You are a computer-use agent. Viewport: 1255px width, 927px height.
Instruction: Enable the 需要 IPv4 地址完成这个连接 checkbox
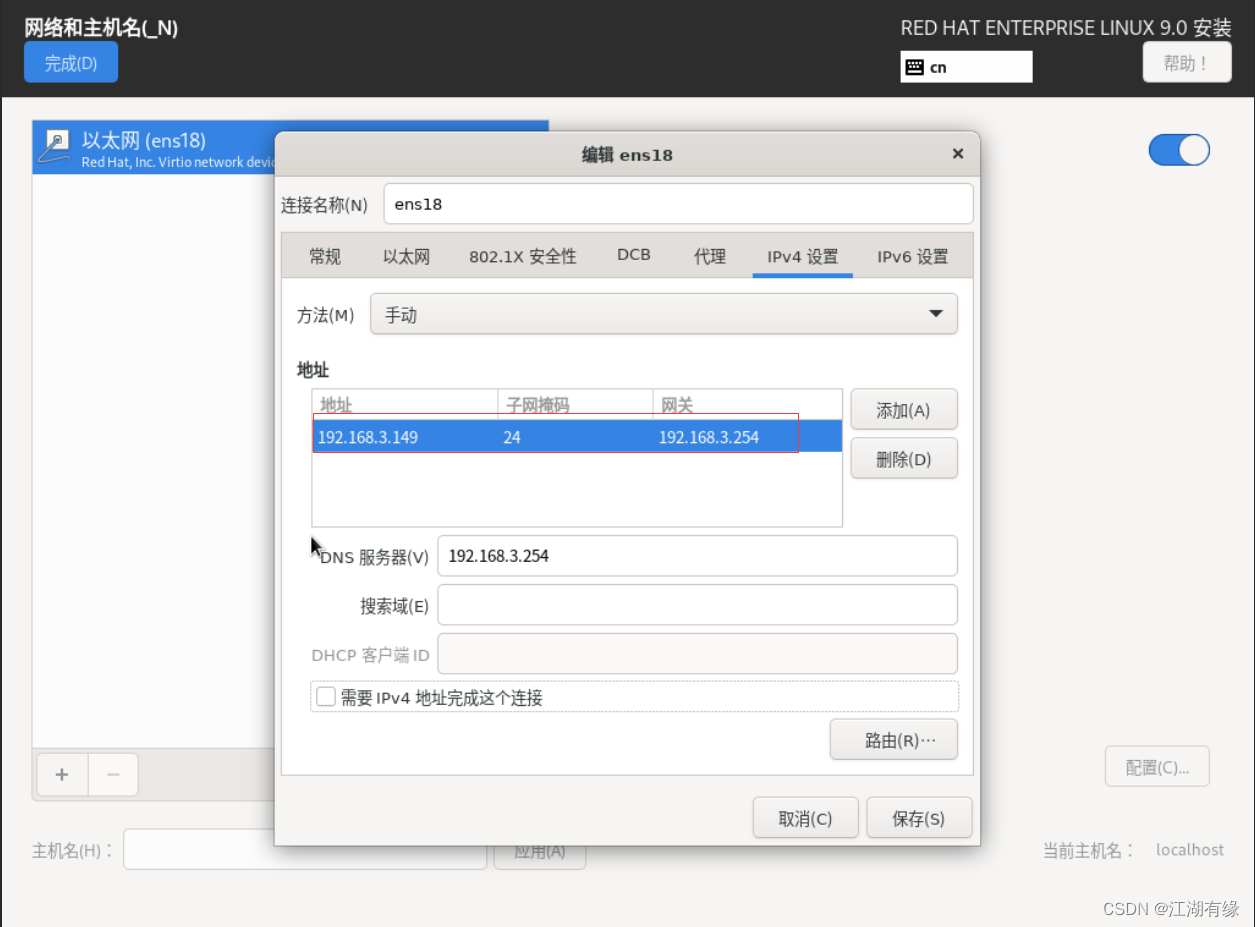325,696
